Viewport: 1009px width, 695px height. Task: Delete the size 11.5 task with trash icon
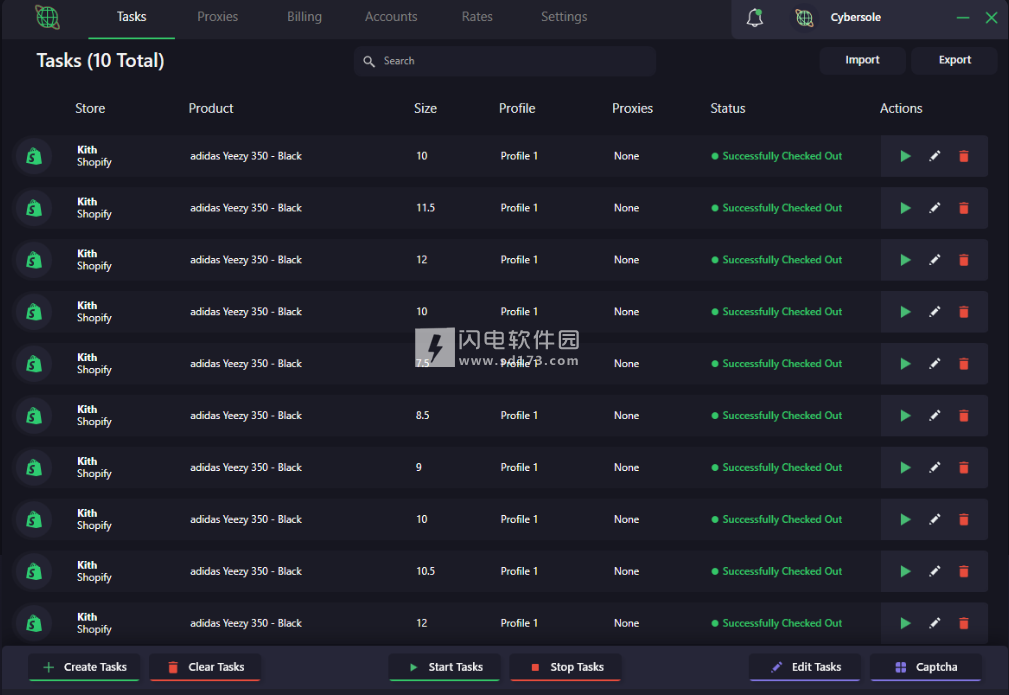tap(963, 208)
